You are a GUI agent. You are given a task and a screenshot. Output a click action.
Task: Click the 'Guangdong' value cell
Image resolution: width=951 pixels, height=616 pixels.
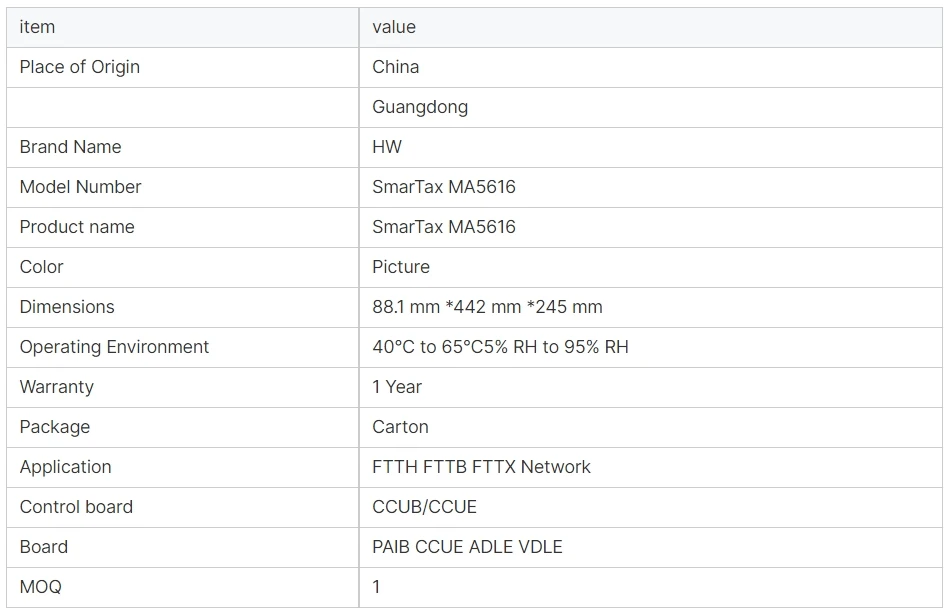pyautogui.click(x=420, y=107)
